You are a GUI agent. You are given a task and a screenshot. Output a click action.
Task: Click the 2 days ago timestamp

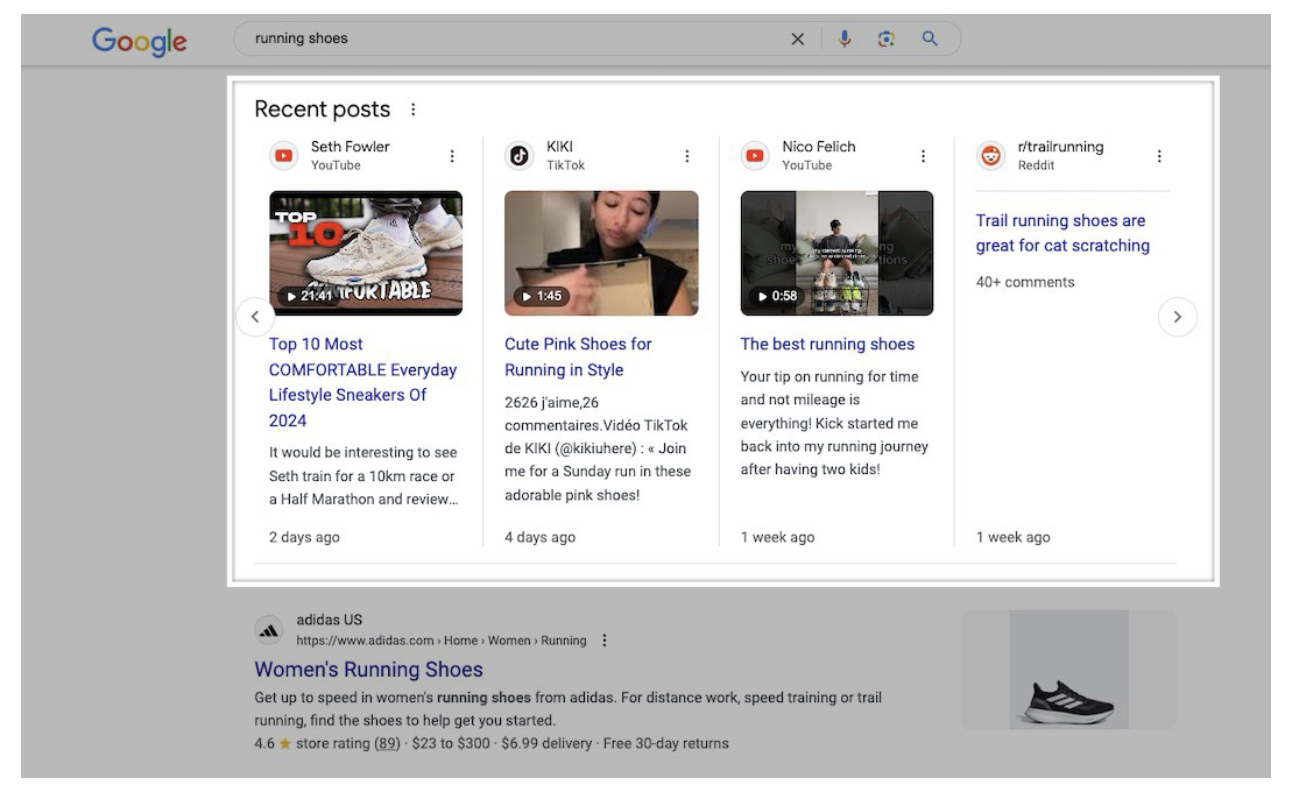[304, 537]
